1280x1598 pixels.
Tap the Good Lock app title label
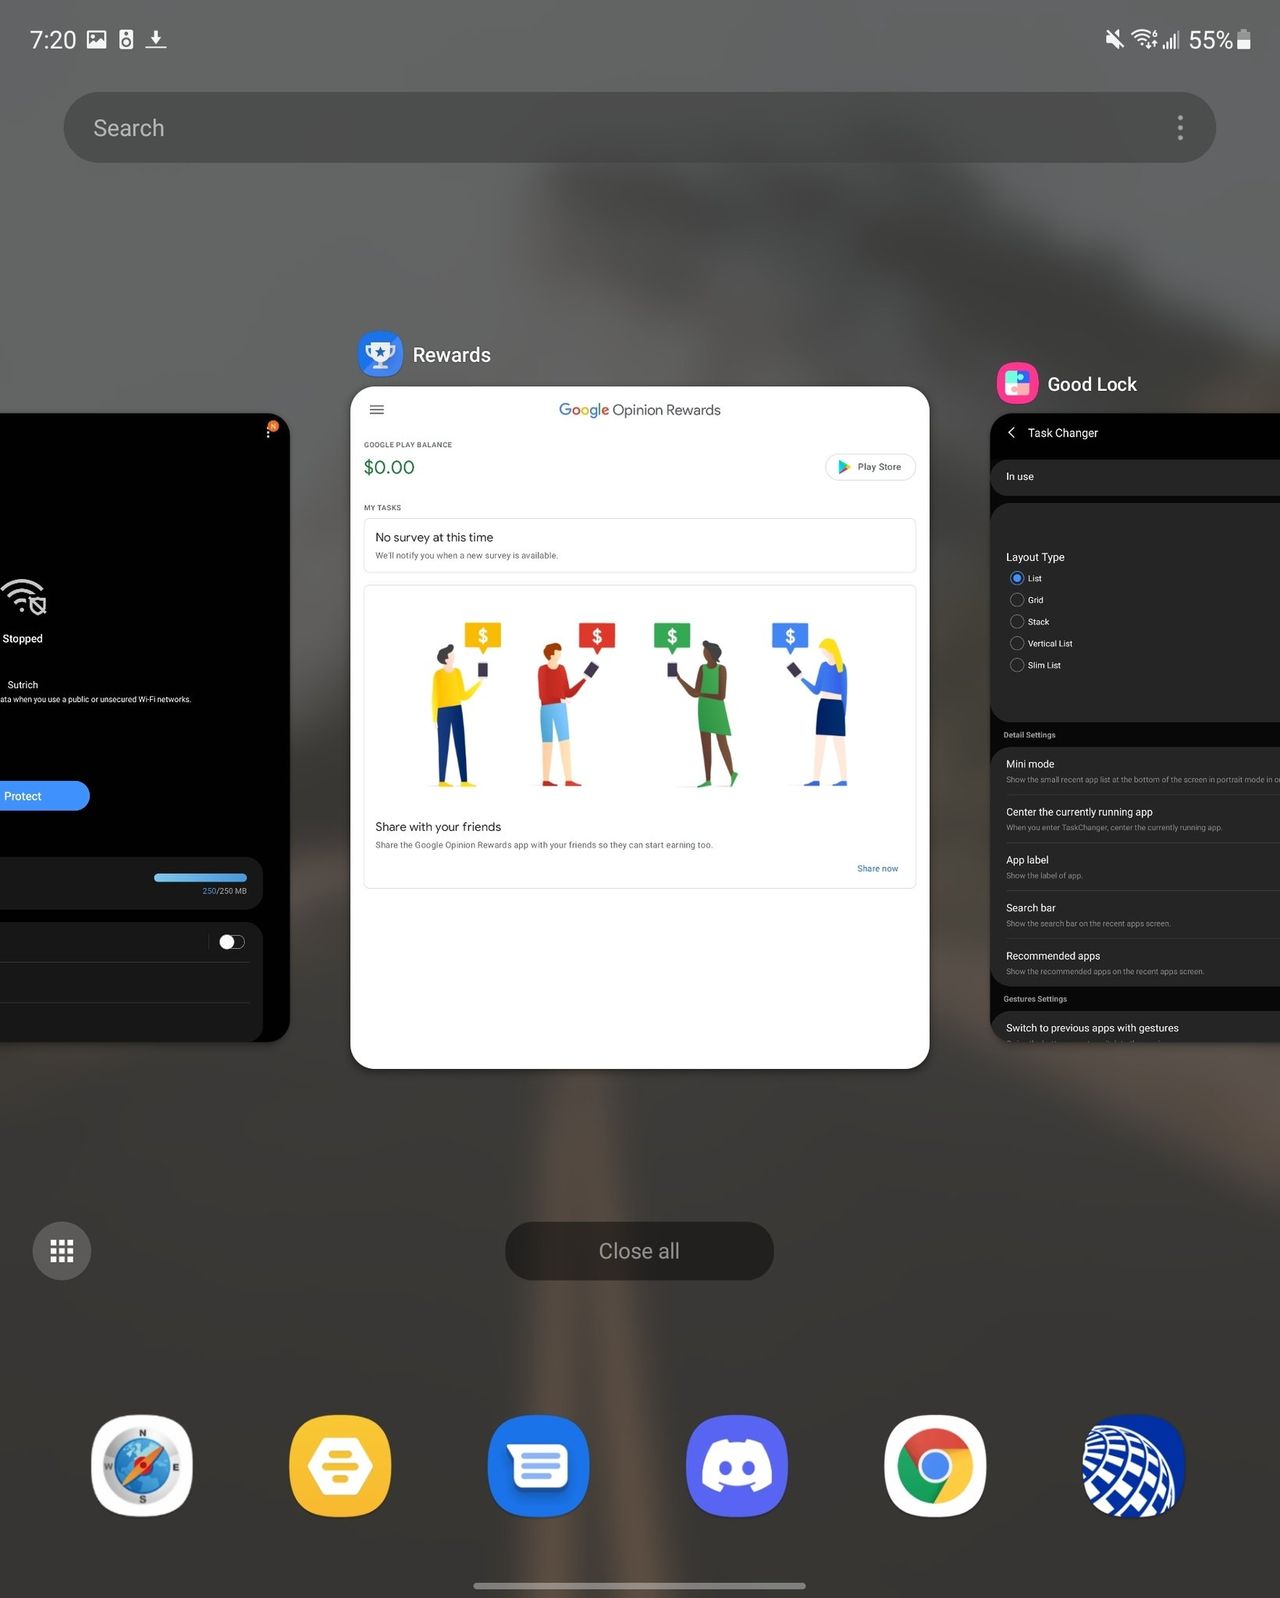[1092, 384]
